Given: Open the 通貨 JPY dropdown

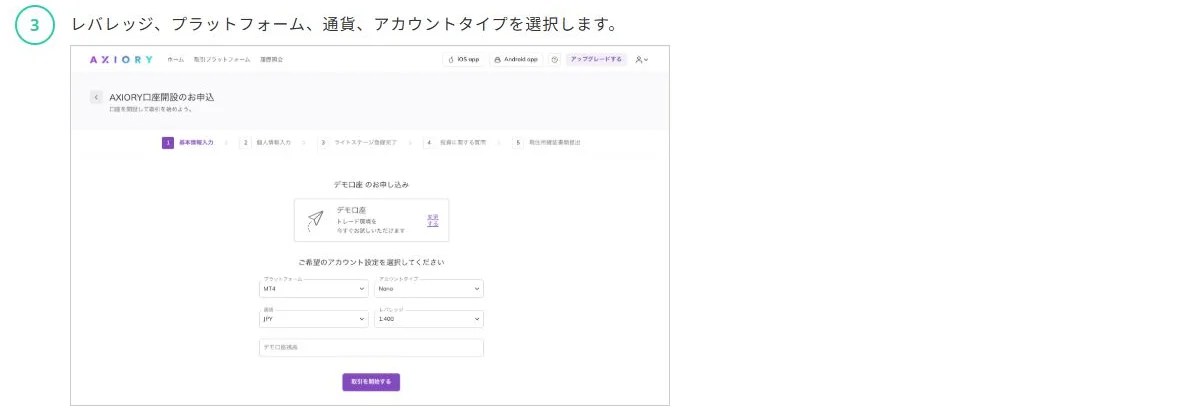Looking at the screenshot, I should point(314,319).
